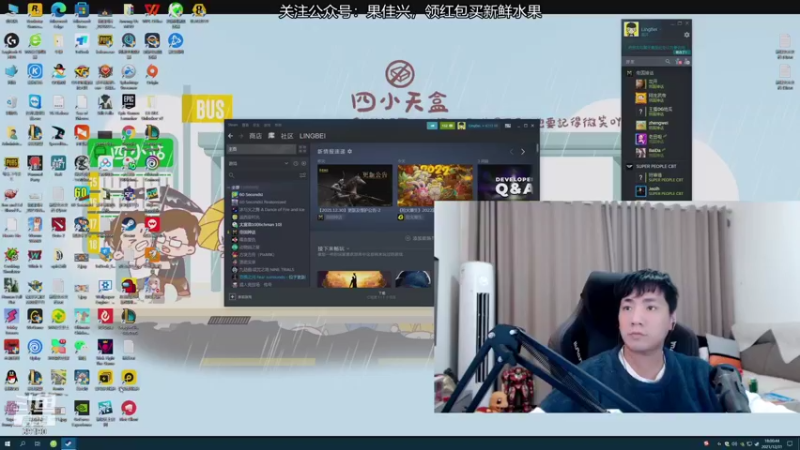This screenshot has width=800, height=450.
Task: Click green wallet balance button in Steam header
Action: pos(447,126)
